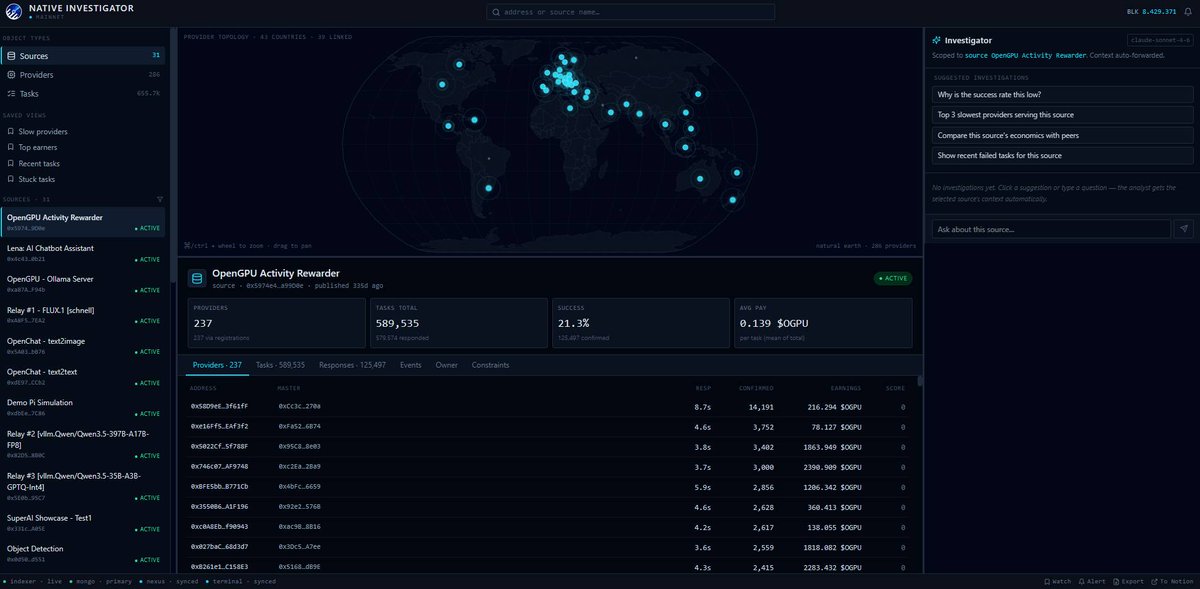Click Export in the status bar

pos(1130,581)
